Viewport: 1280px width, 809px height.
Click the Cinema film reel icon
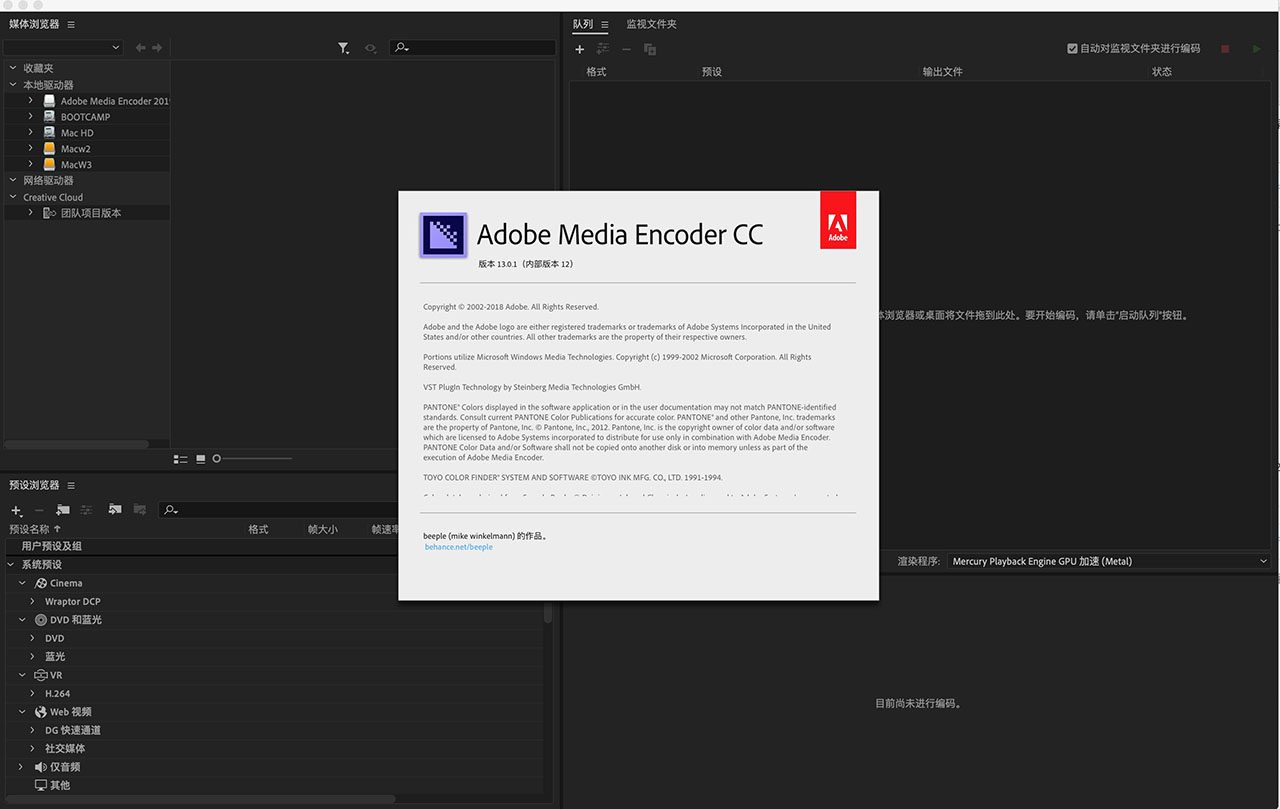pyautogui.click(x=41, y=583)
